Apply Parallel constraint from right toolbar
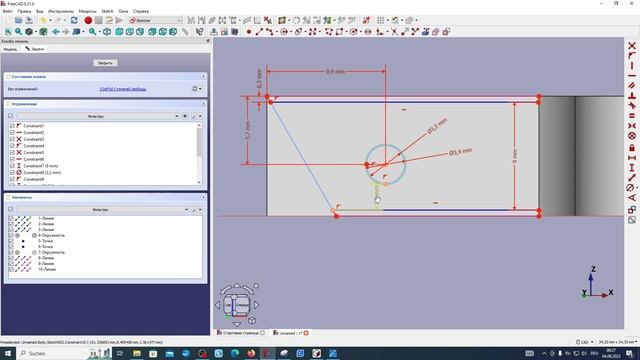Viewport: 640px width, 360px height. [632, 86]
